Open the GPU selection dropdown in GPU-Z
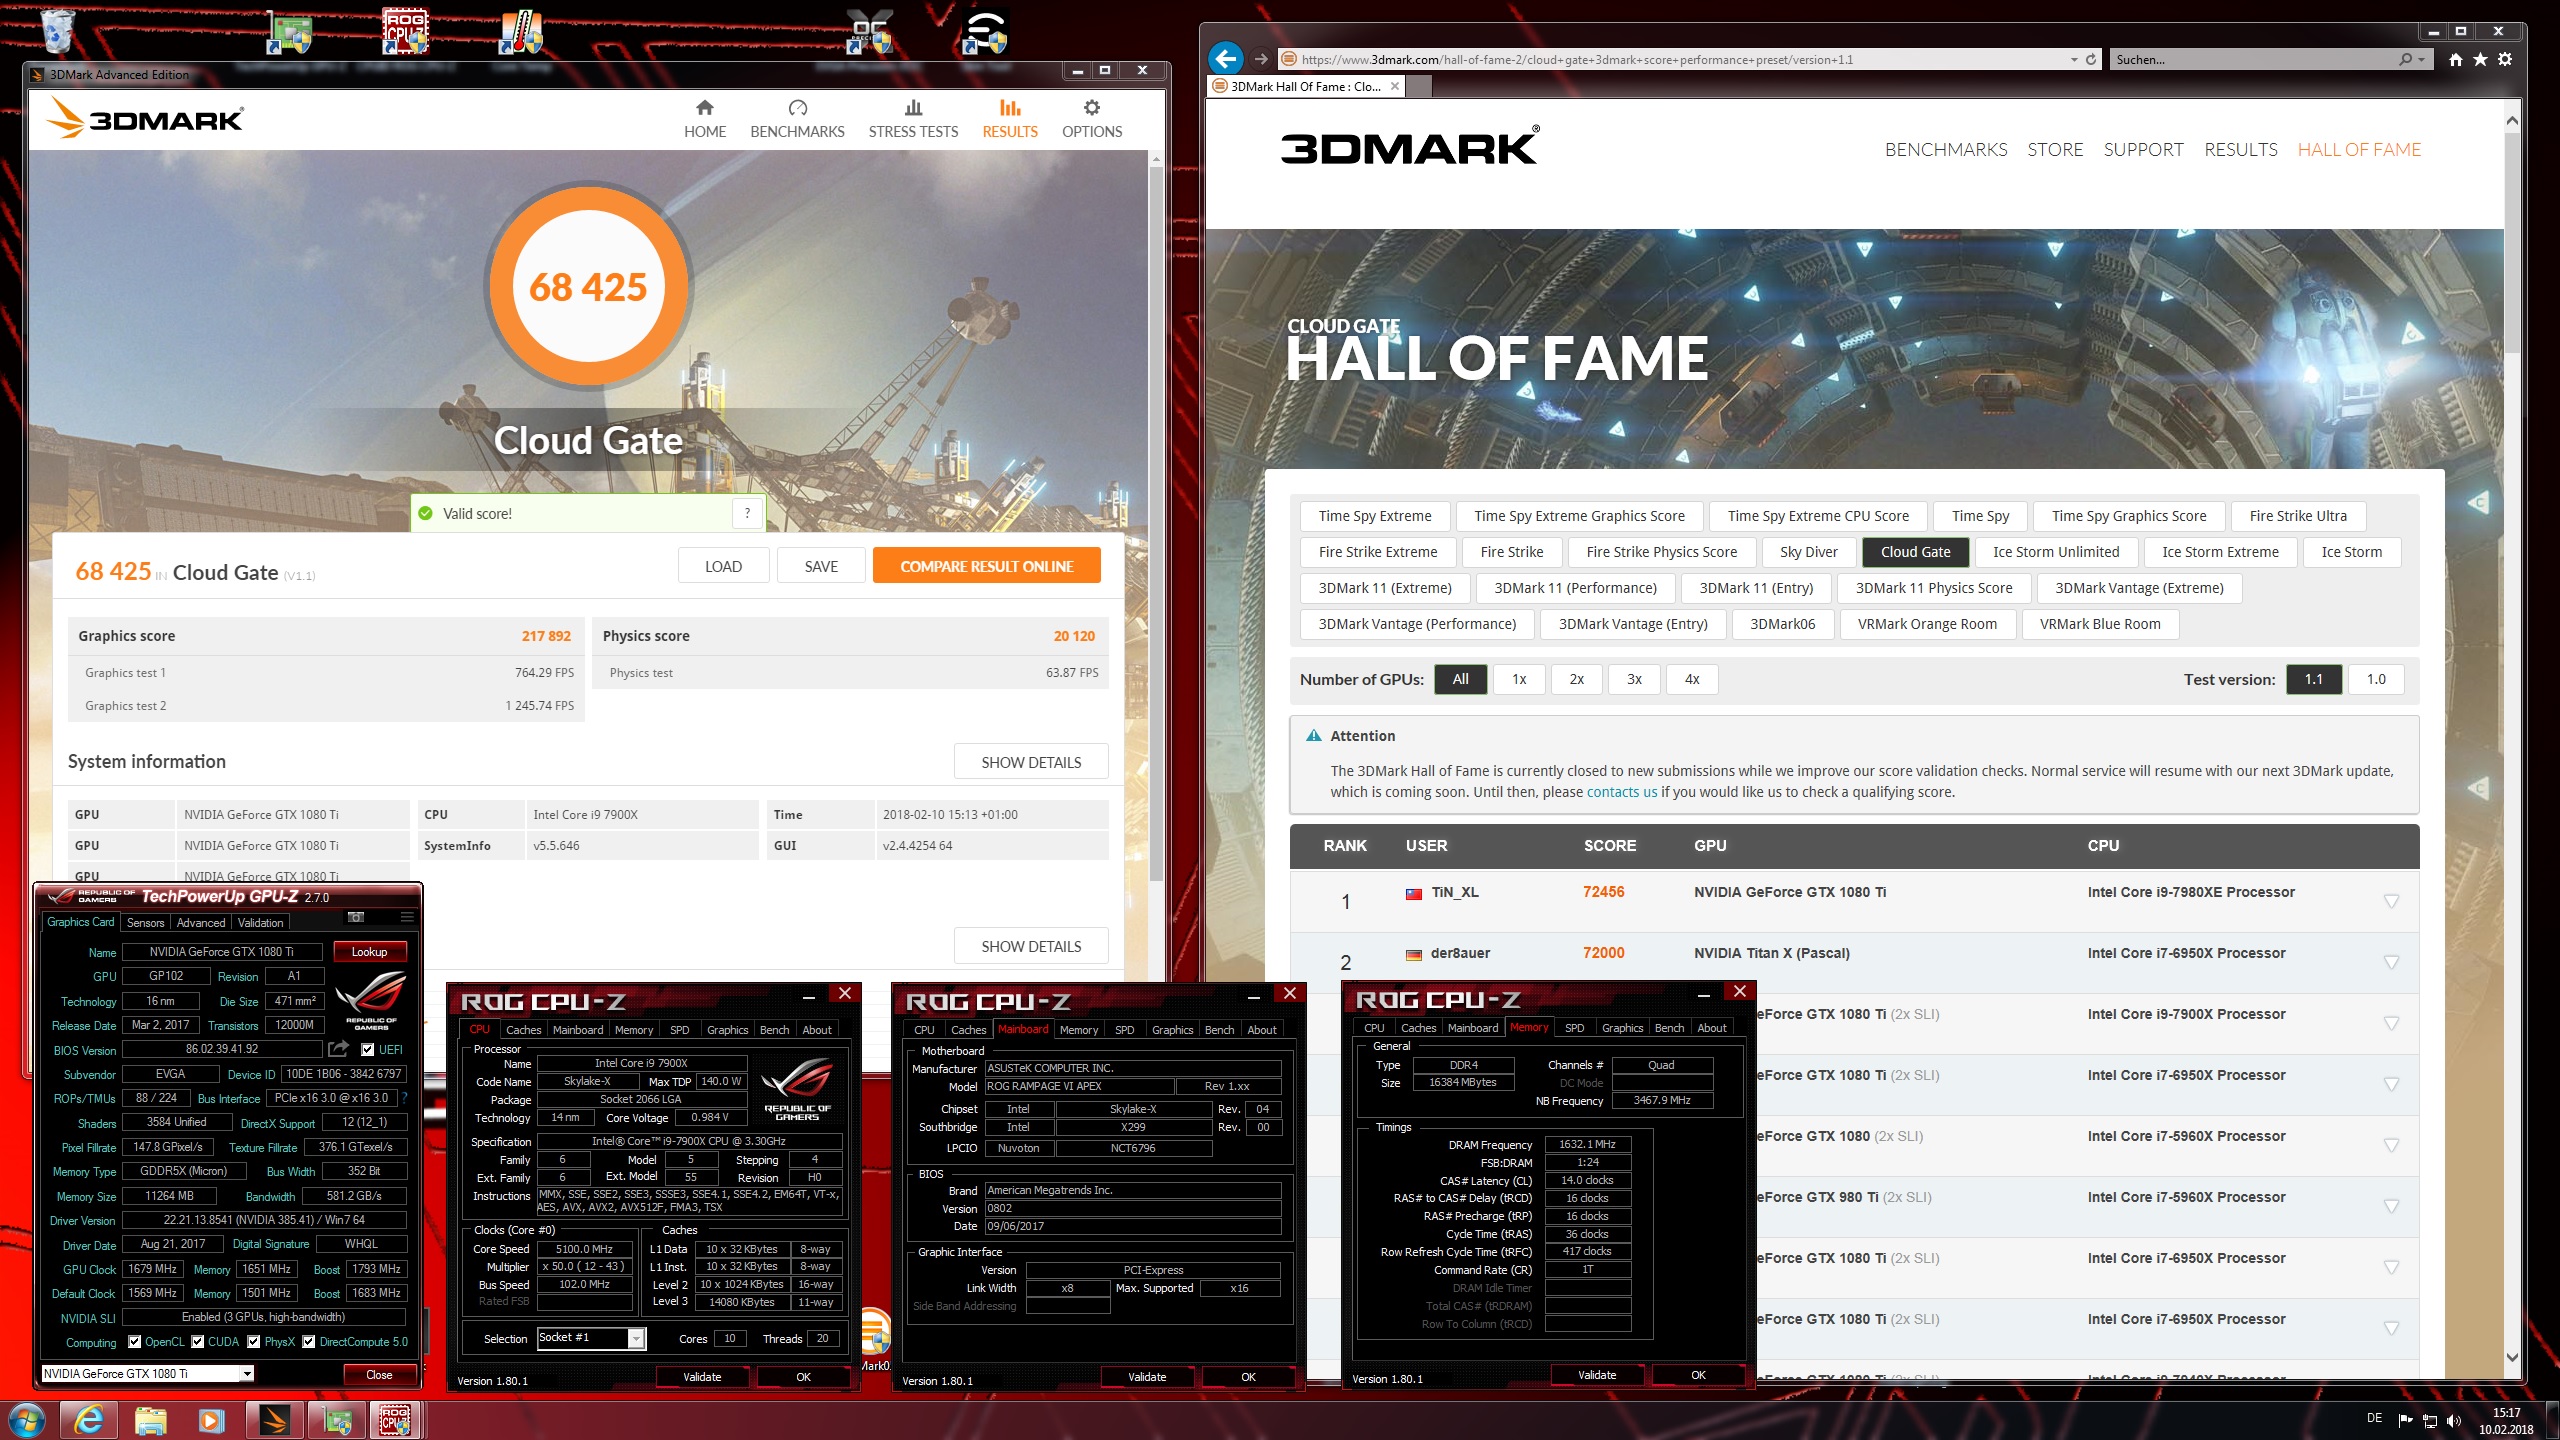 click(x=246, y=1373)
